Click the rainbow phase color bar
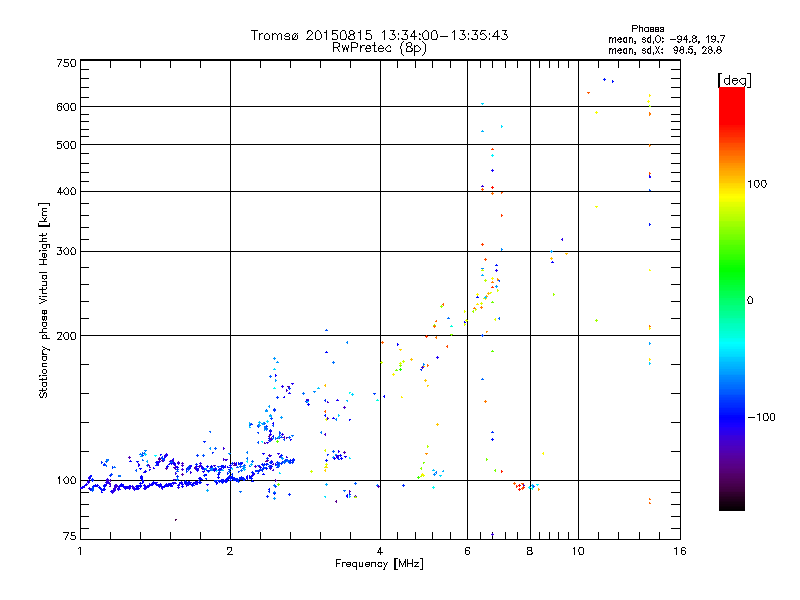800x600 pixels. (x=732, y=298)
